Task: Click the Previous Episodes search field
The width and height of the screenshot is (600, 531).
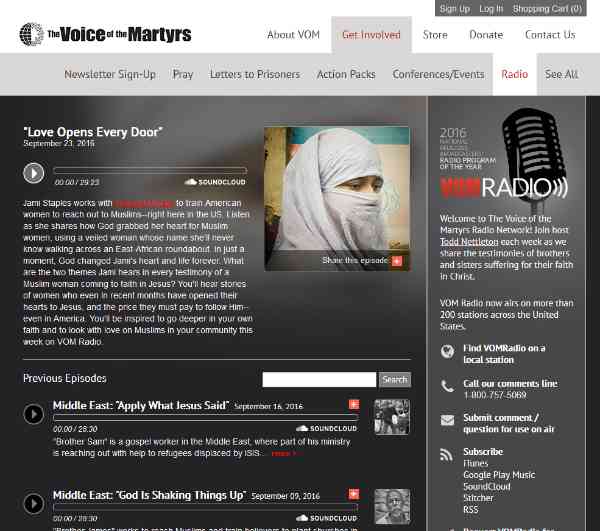Action: [x=319, y=380]
